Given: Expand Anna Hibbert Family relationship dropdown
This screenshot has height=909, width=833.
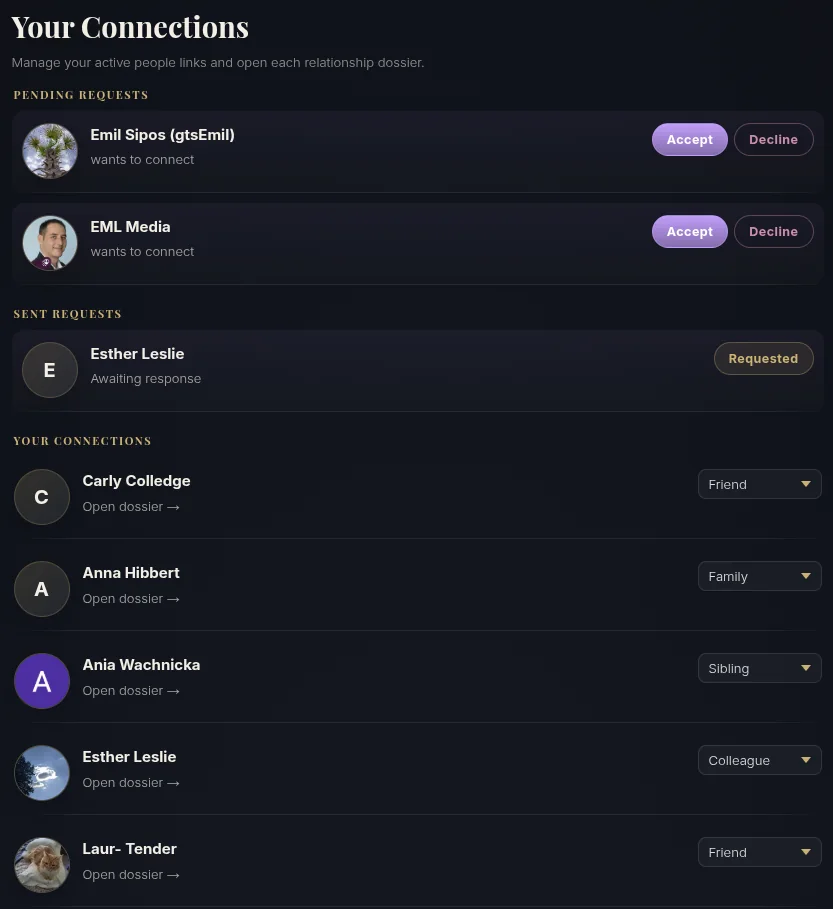Looking at the screenshot, I should (x=759, y=576).
